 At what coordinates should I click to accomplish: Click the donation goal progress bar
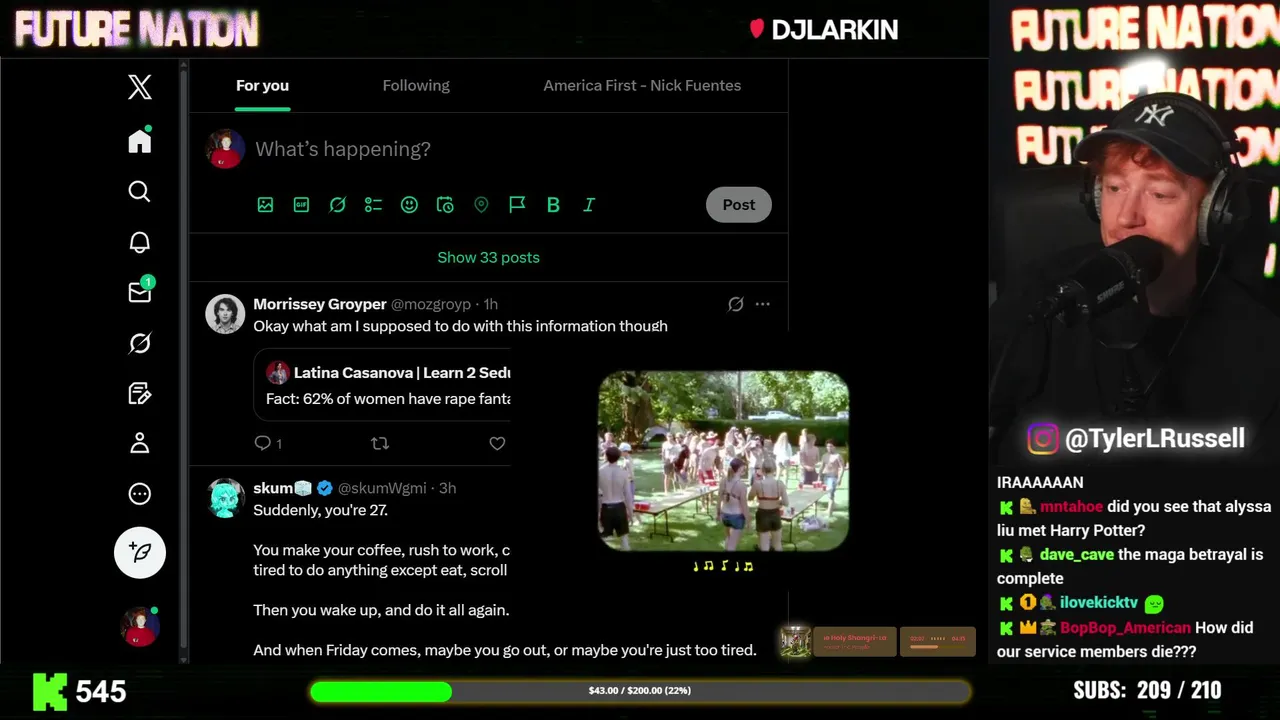pyautogui.click(x=640, y=691)
